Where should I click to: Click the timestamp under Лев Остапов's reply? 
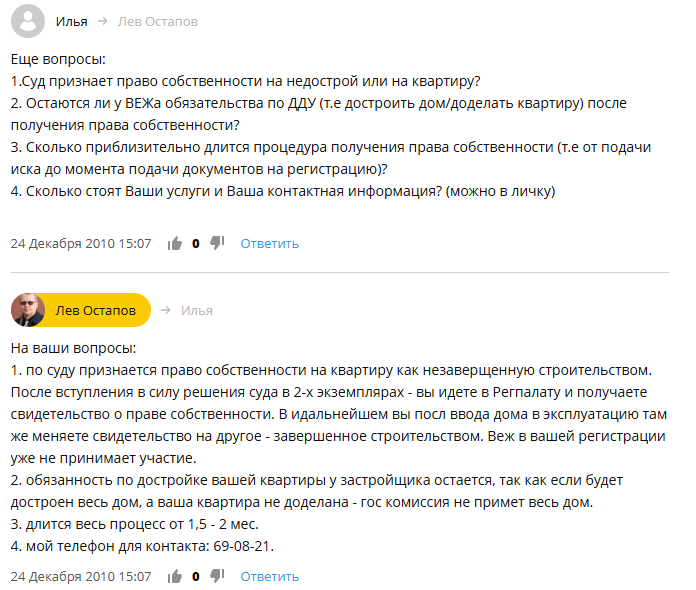click(x=81, y=577)
